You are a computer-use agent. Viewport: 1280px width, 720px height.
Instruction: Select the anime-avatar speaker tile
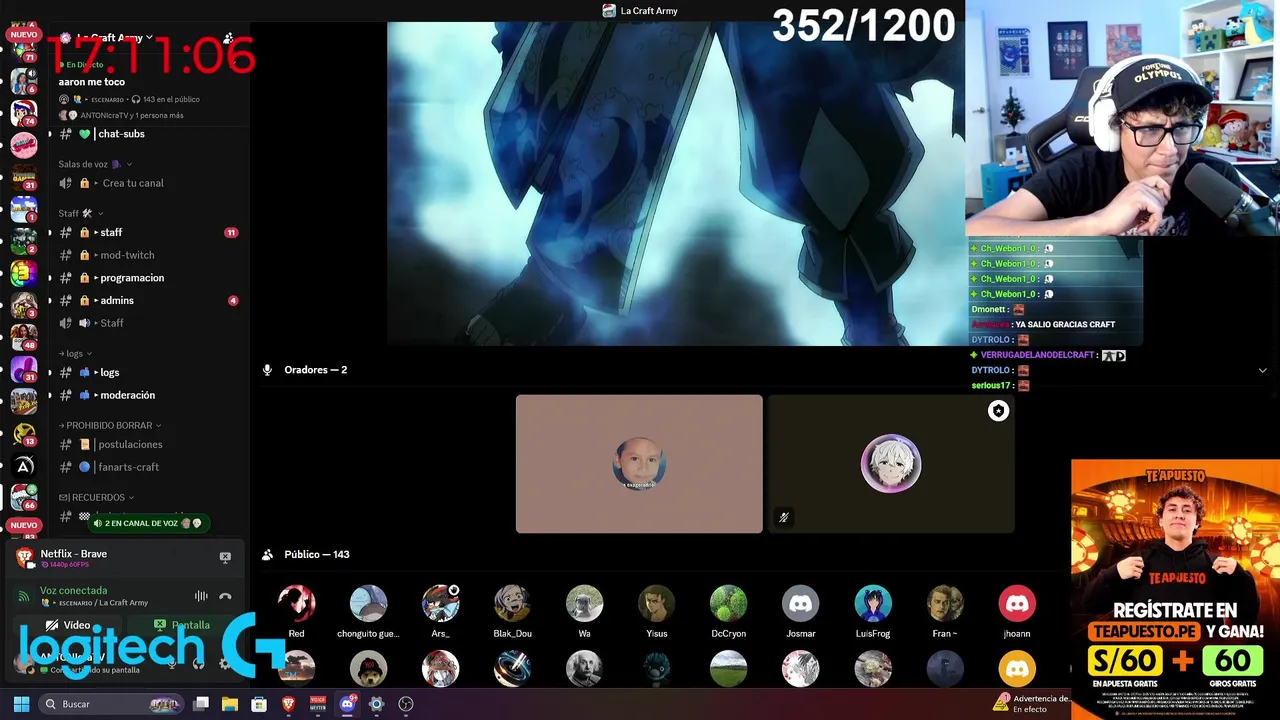tap(891, 464)
